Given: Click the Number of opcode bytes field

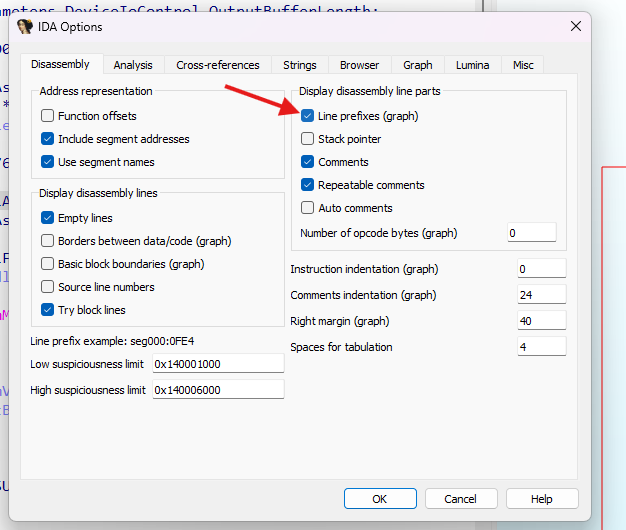Looking at the screenshot, I should click(x=531, y=233).
